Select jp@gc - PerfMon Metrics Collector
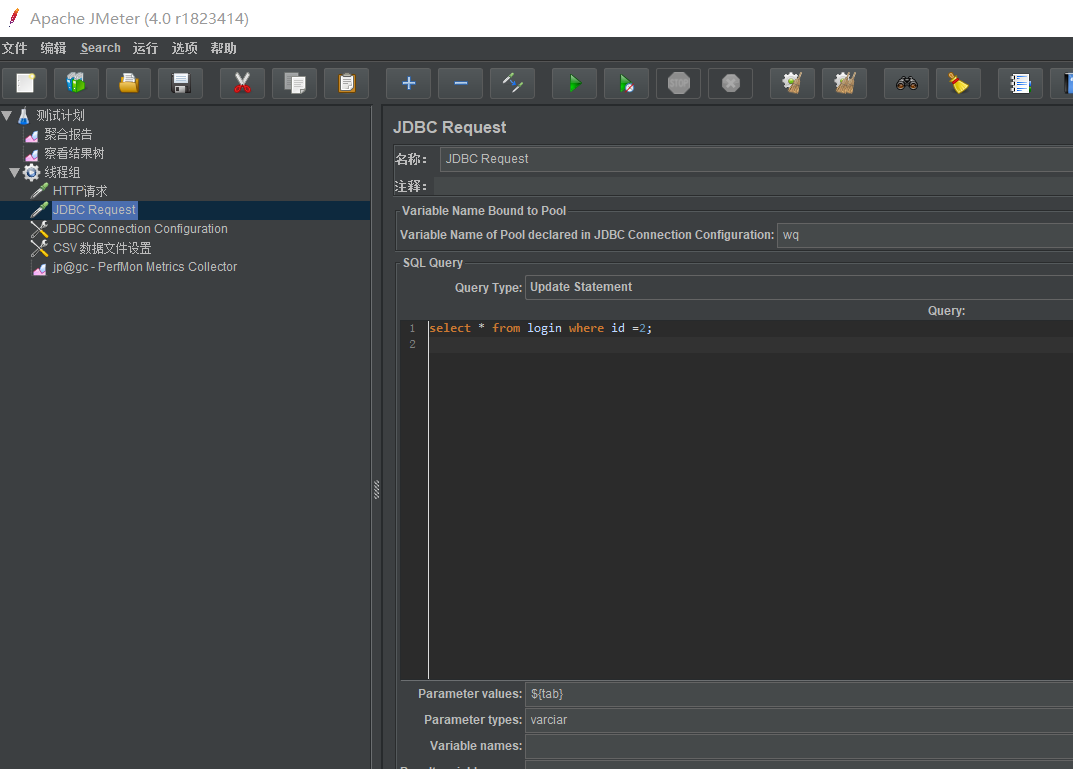 tap(145, 267)
